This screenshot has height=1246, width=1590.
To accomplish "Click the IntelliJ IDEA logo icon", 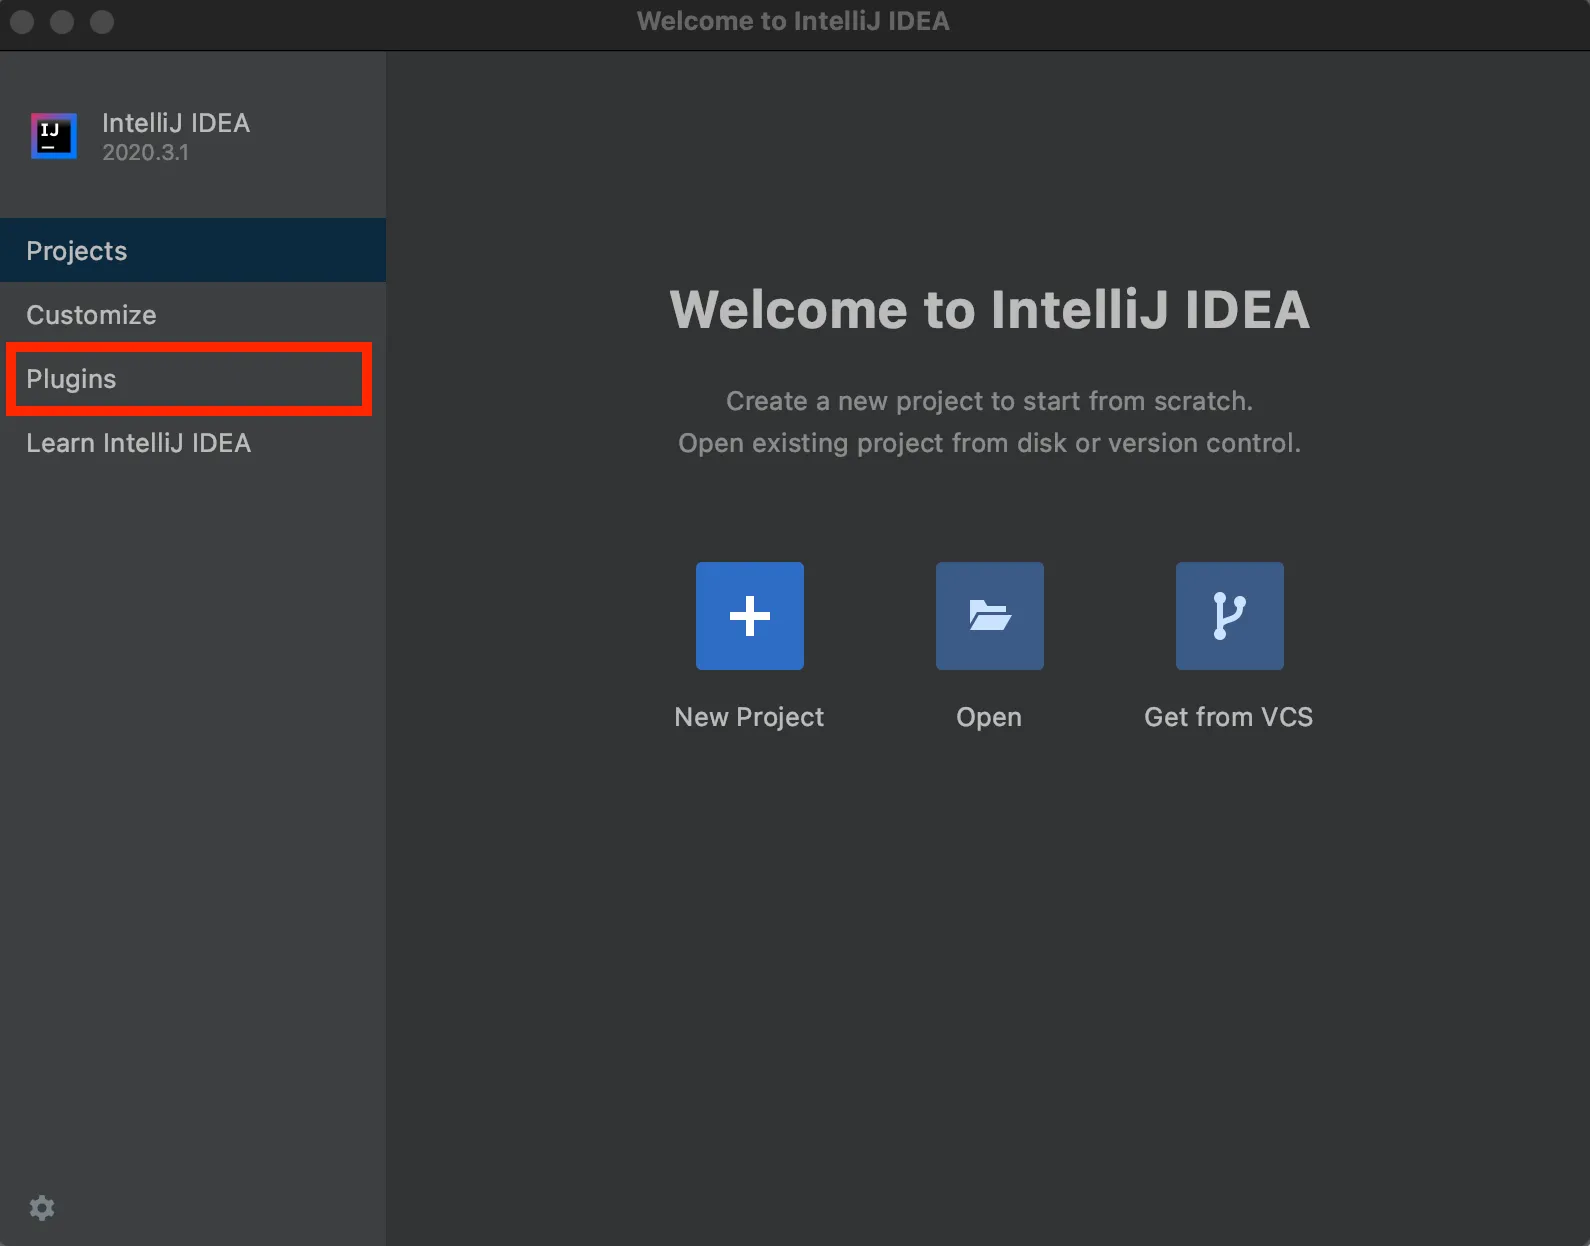I will click(54, 136).
